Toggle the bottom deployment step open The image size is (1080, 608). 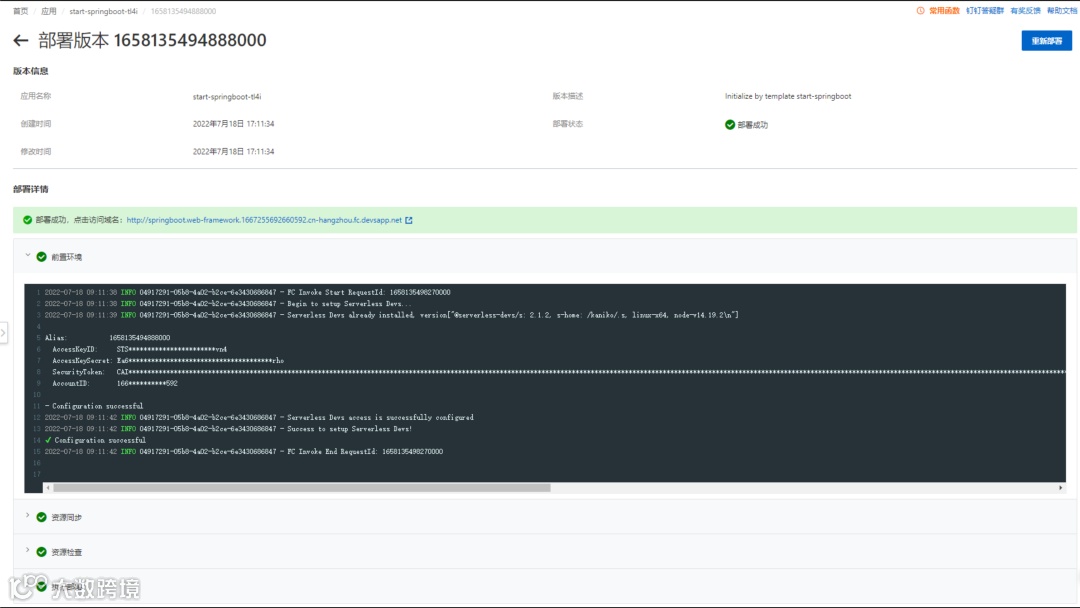(27, 584)
